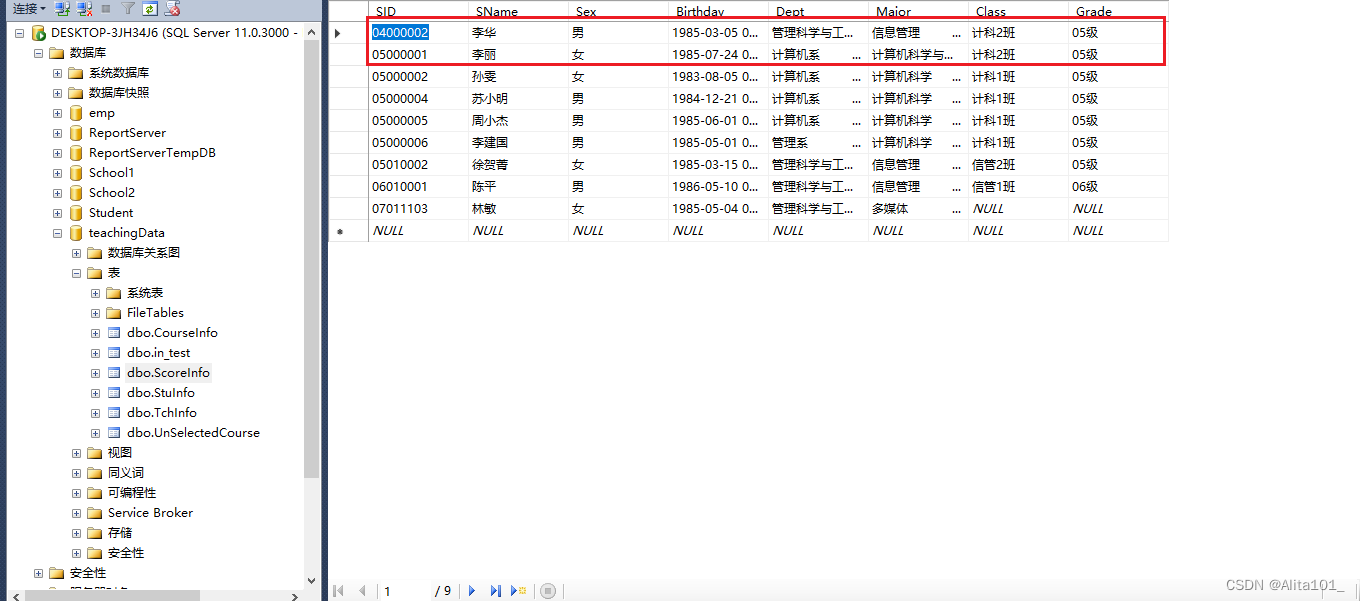Click the script delete icon on toolbar
Image resolution: width=1360 pixels, height=601 pixels.
coord(172,9)
